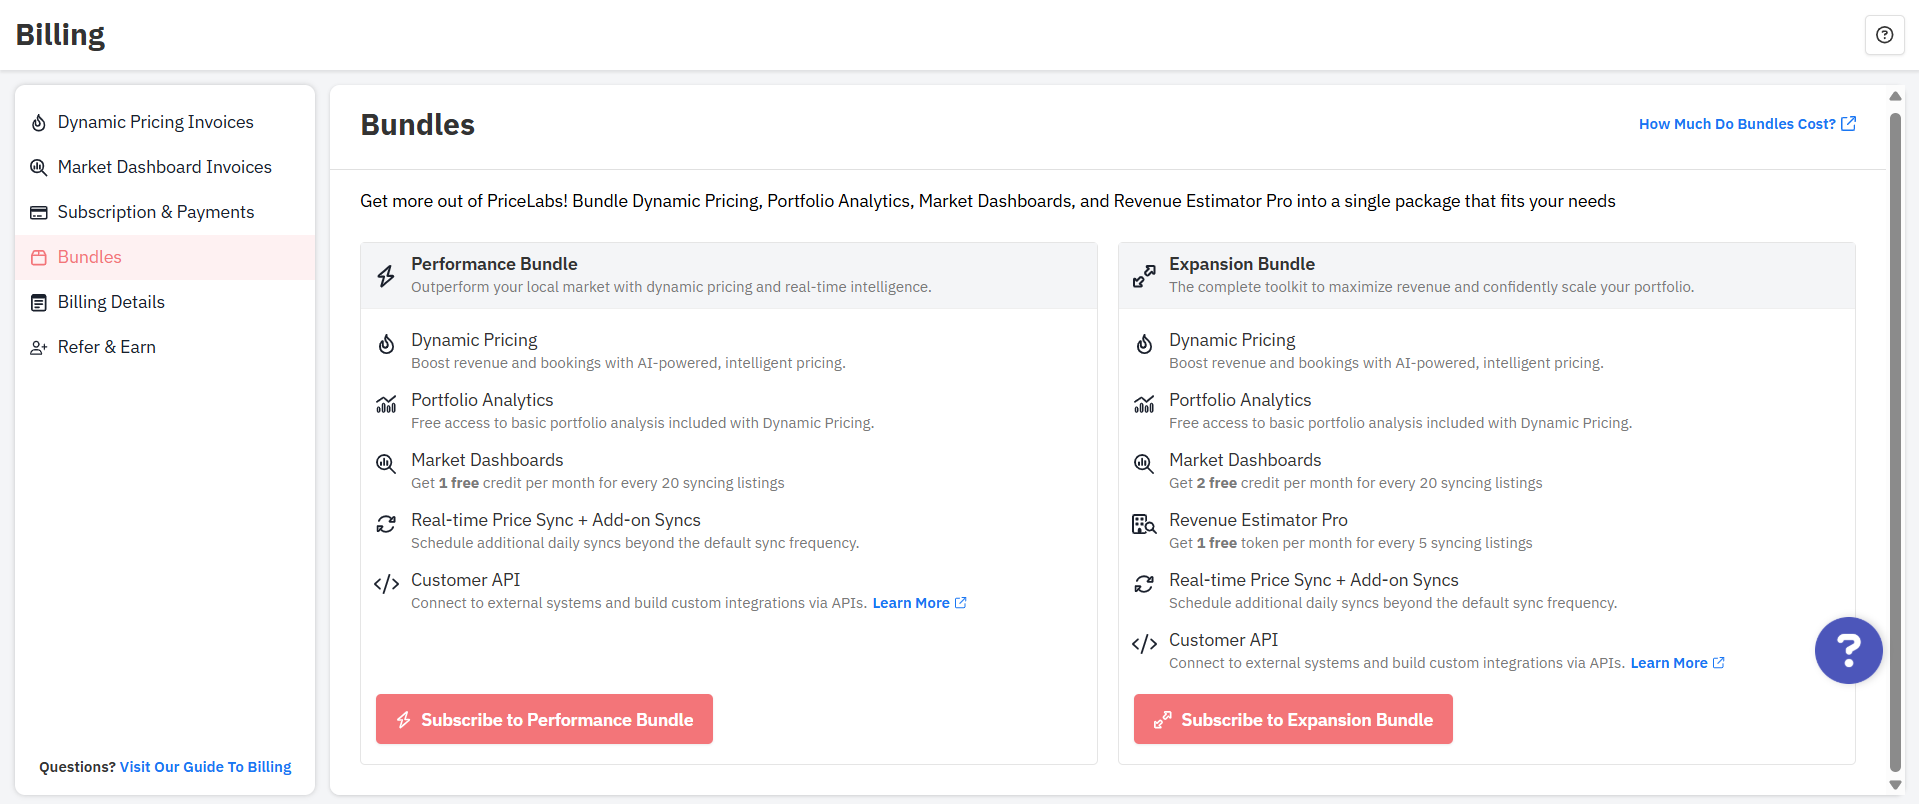Open the floating blue help chat bubble
Viewport: 1919px width, 804px height.
[x=1848, y=650]
